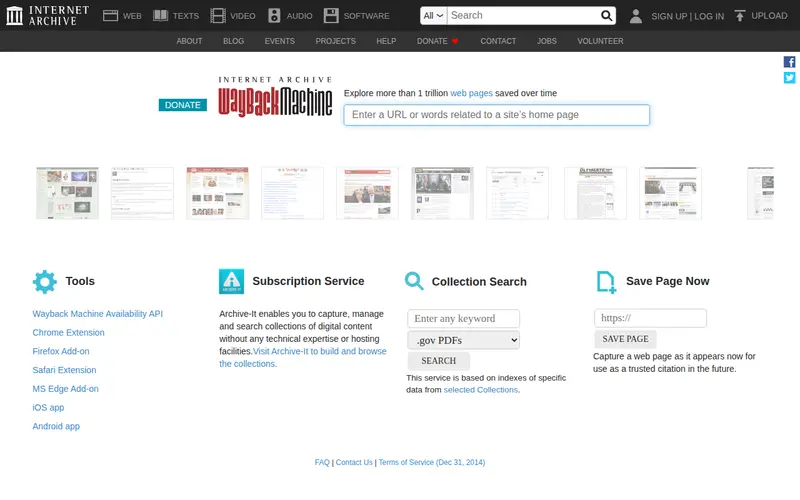Open the web pages link
Image resolution: width=800 pixels, height=500 pixels.
471,93
